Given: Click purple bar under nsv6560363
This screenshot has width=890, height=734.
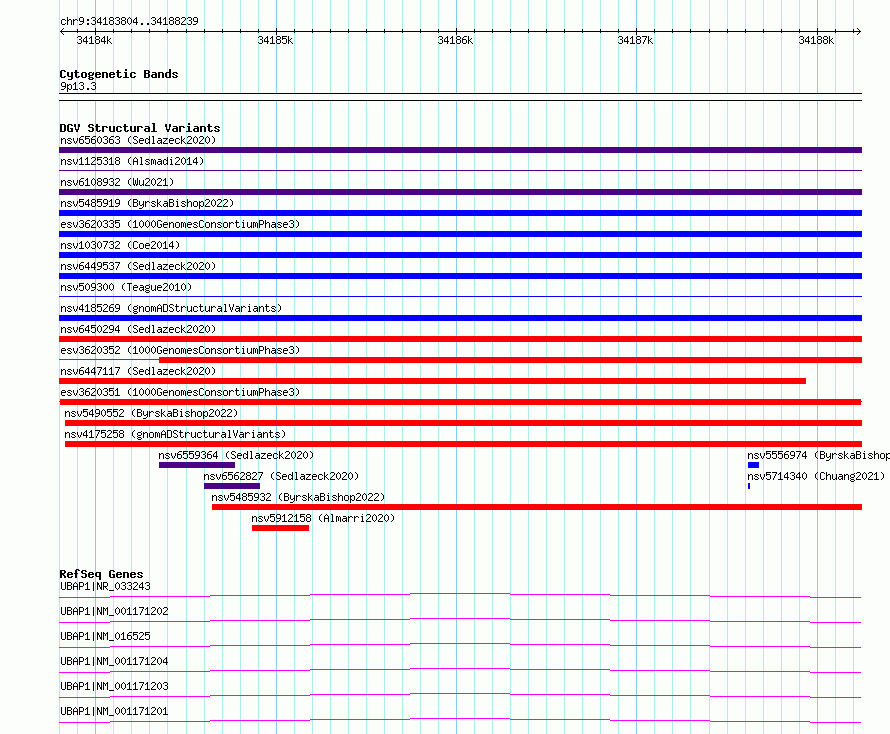Looking at the screenshot, I should [460, 150].
